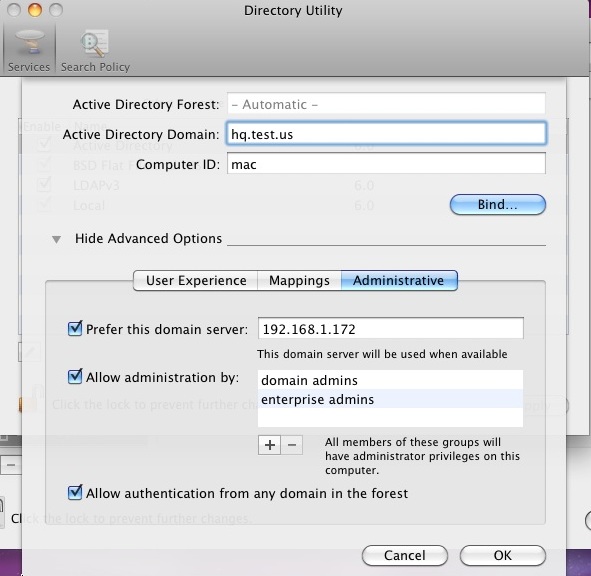Open the Services toolbar icon
Screen dimensions: 591x576
pos(29,50)
